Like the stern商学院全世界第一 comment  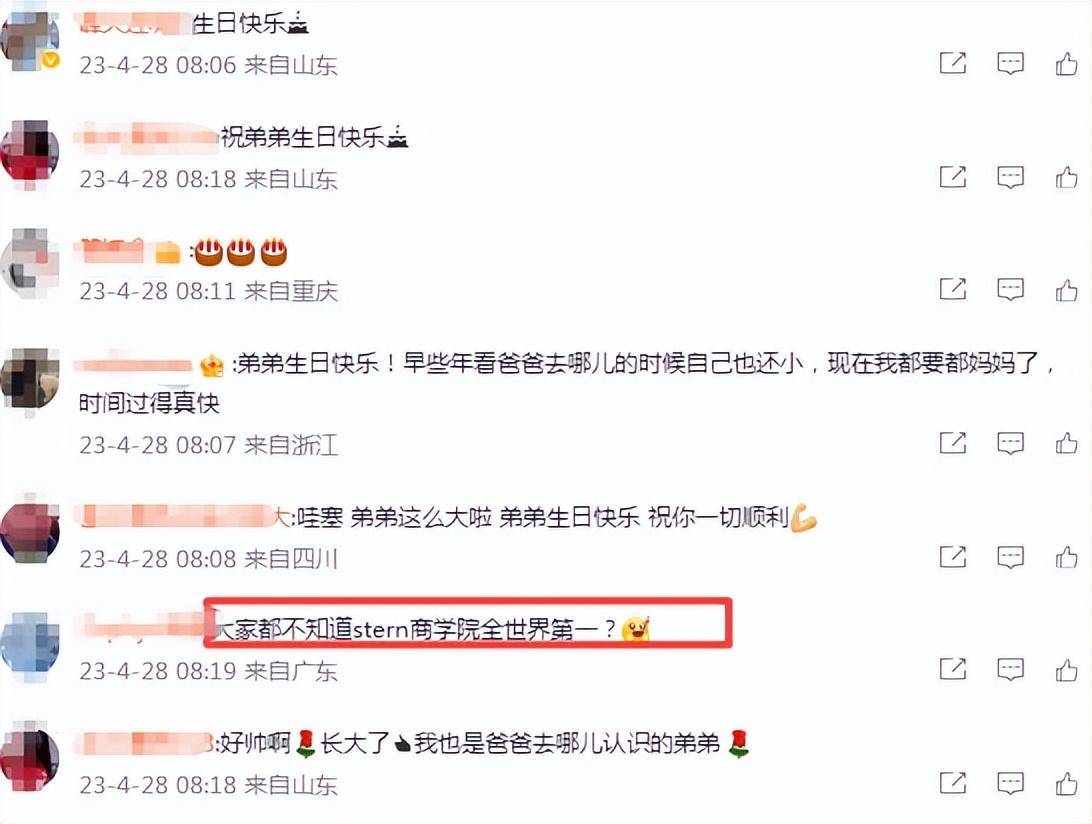1066,669
